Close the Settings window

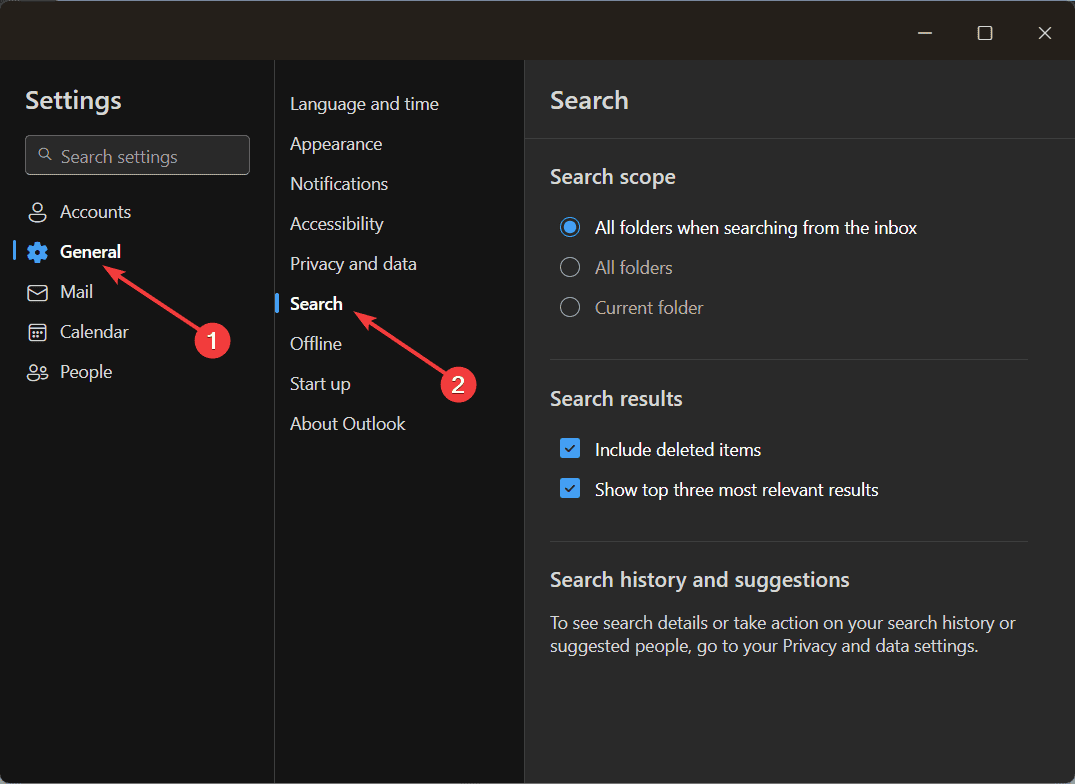[1045, 33]
